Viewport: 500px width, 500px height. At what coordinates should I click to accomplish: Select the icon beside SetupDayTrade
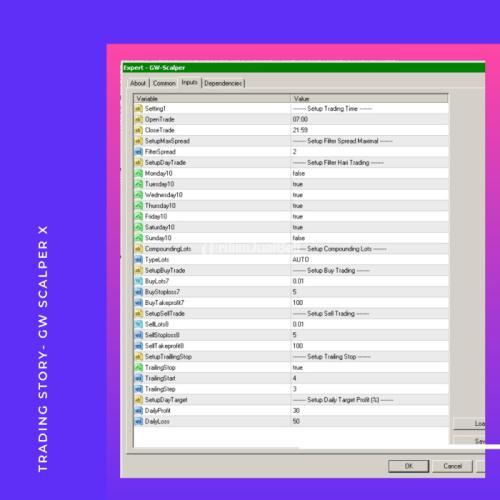[139, 163]
